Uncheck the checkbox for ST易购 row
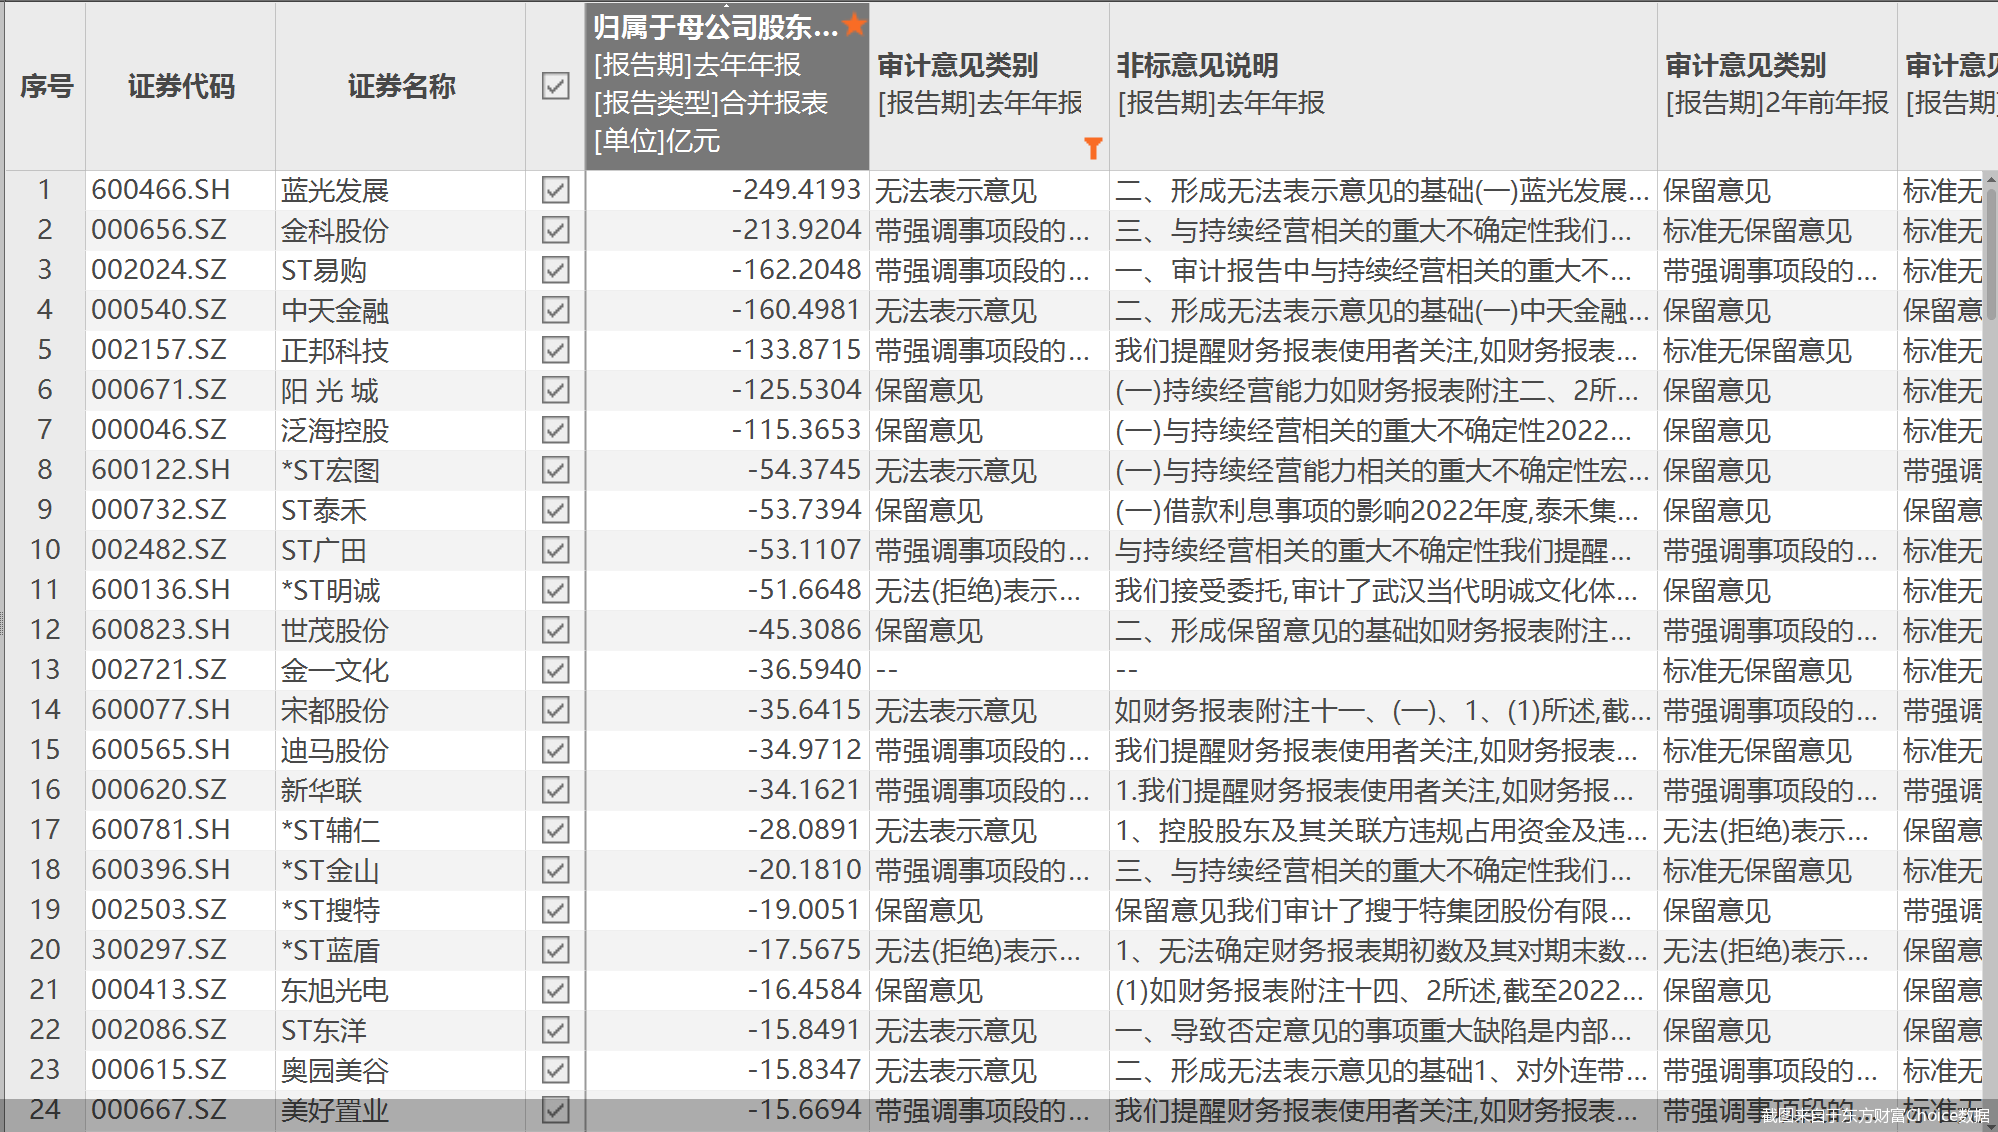The height and width of the screenshot is (1132, 1998). (555, 270)
